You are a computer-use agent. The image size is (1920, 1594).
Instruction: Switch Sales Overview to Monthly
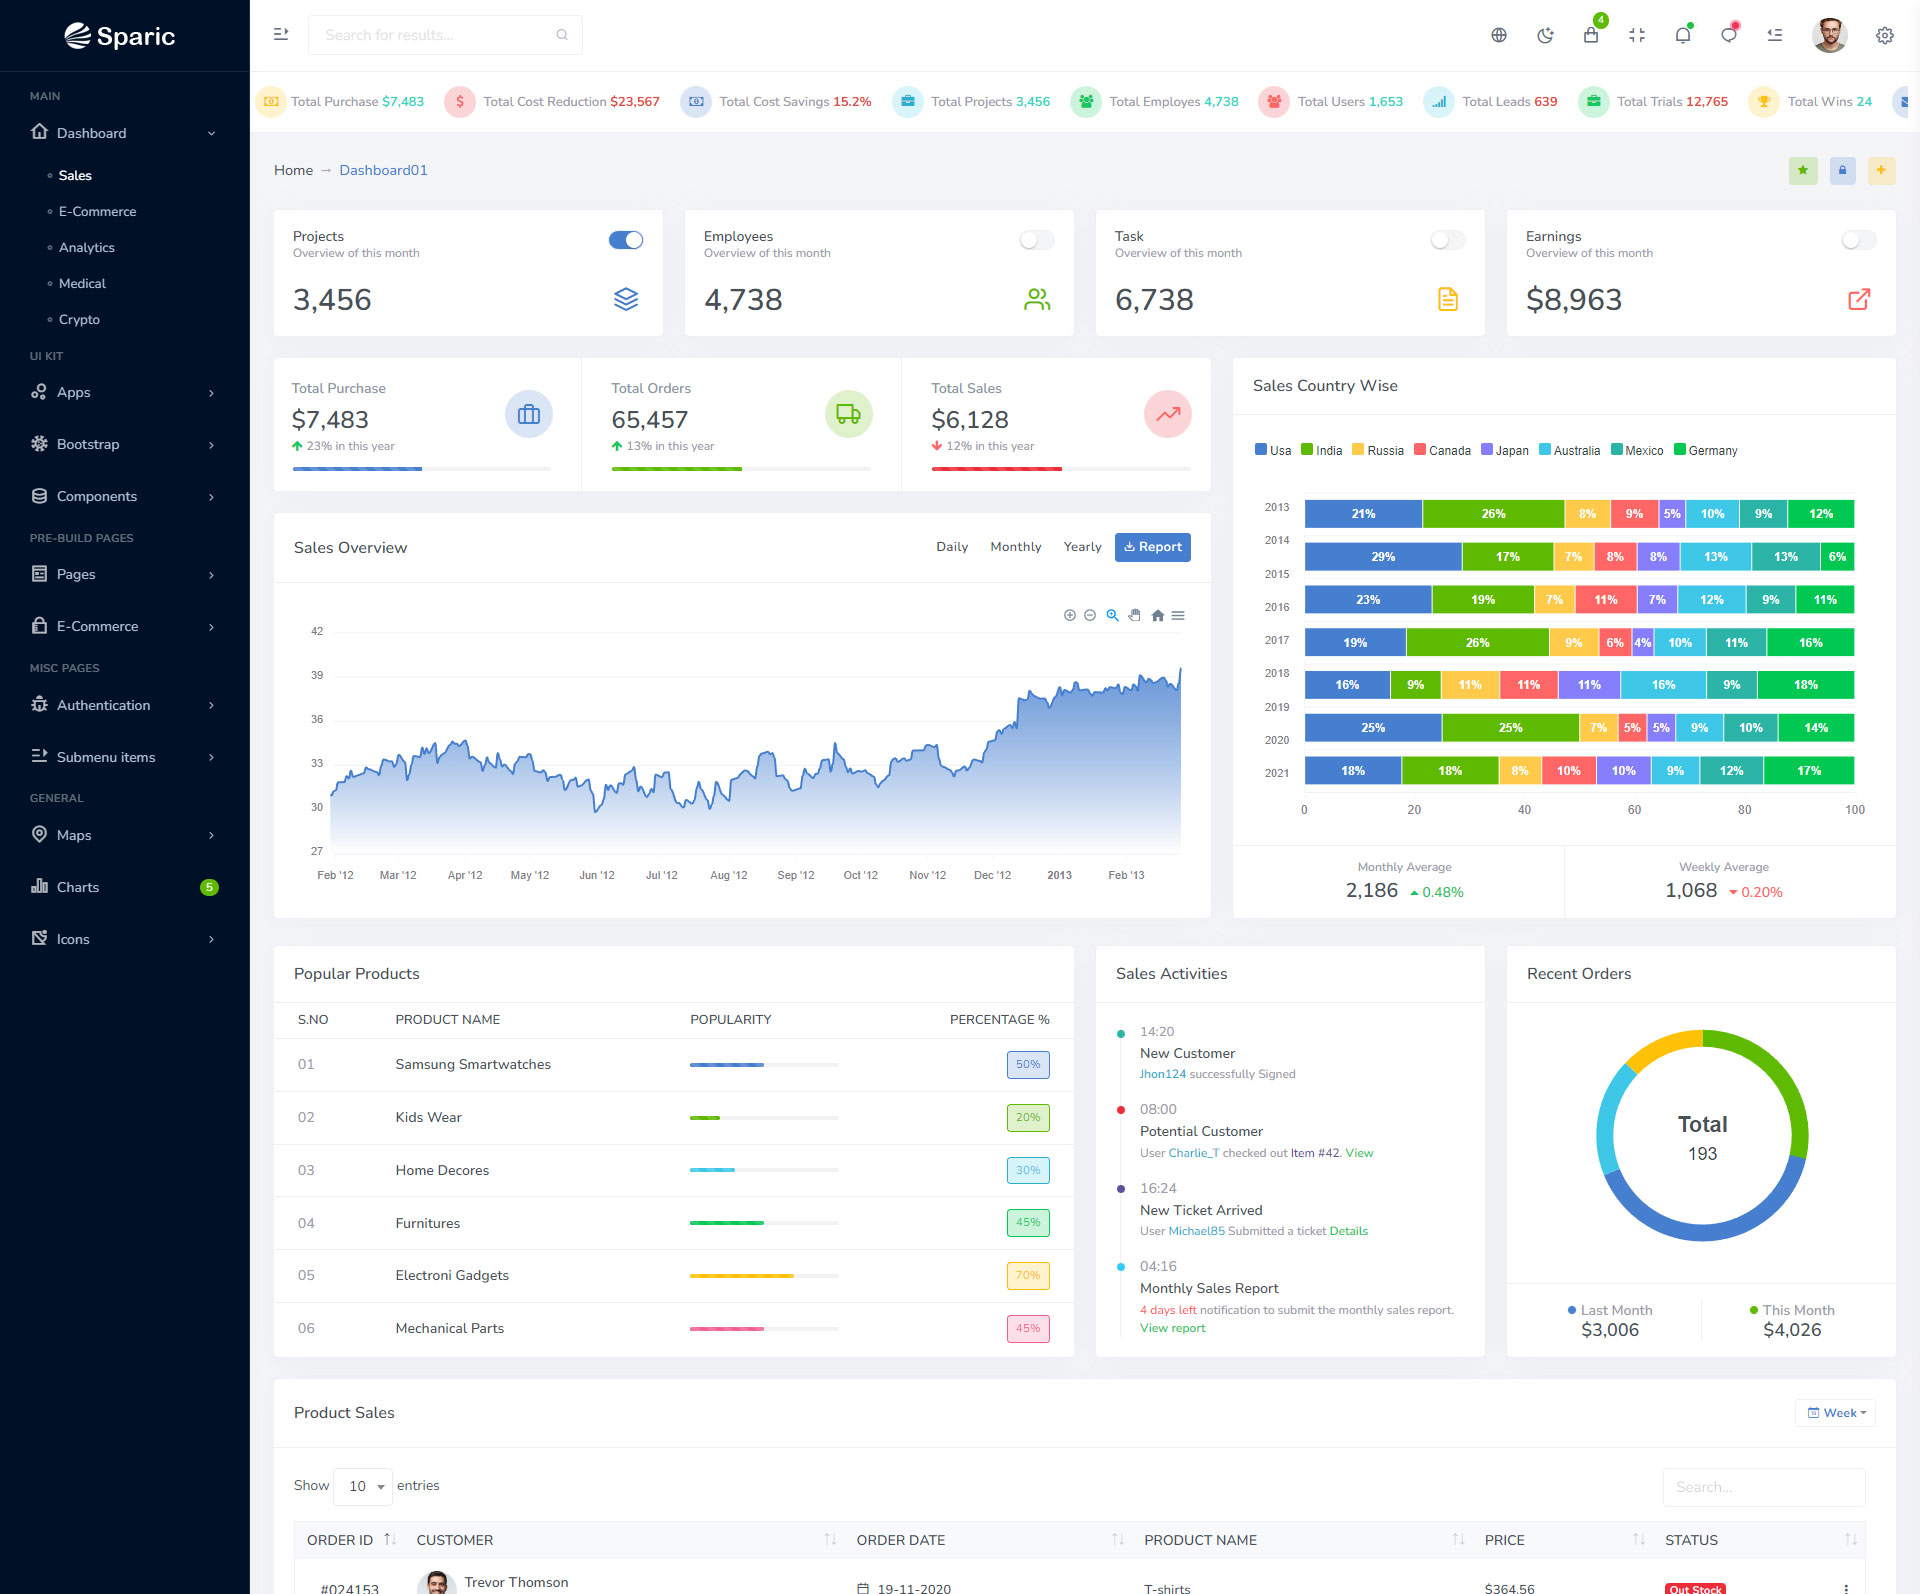(1015, 547)
